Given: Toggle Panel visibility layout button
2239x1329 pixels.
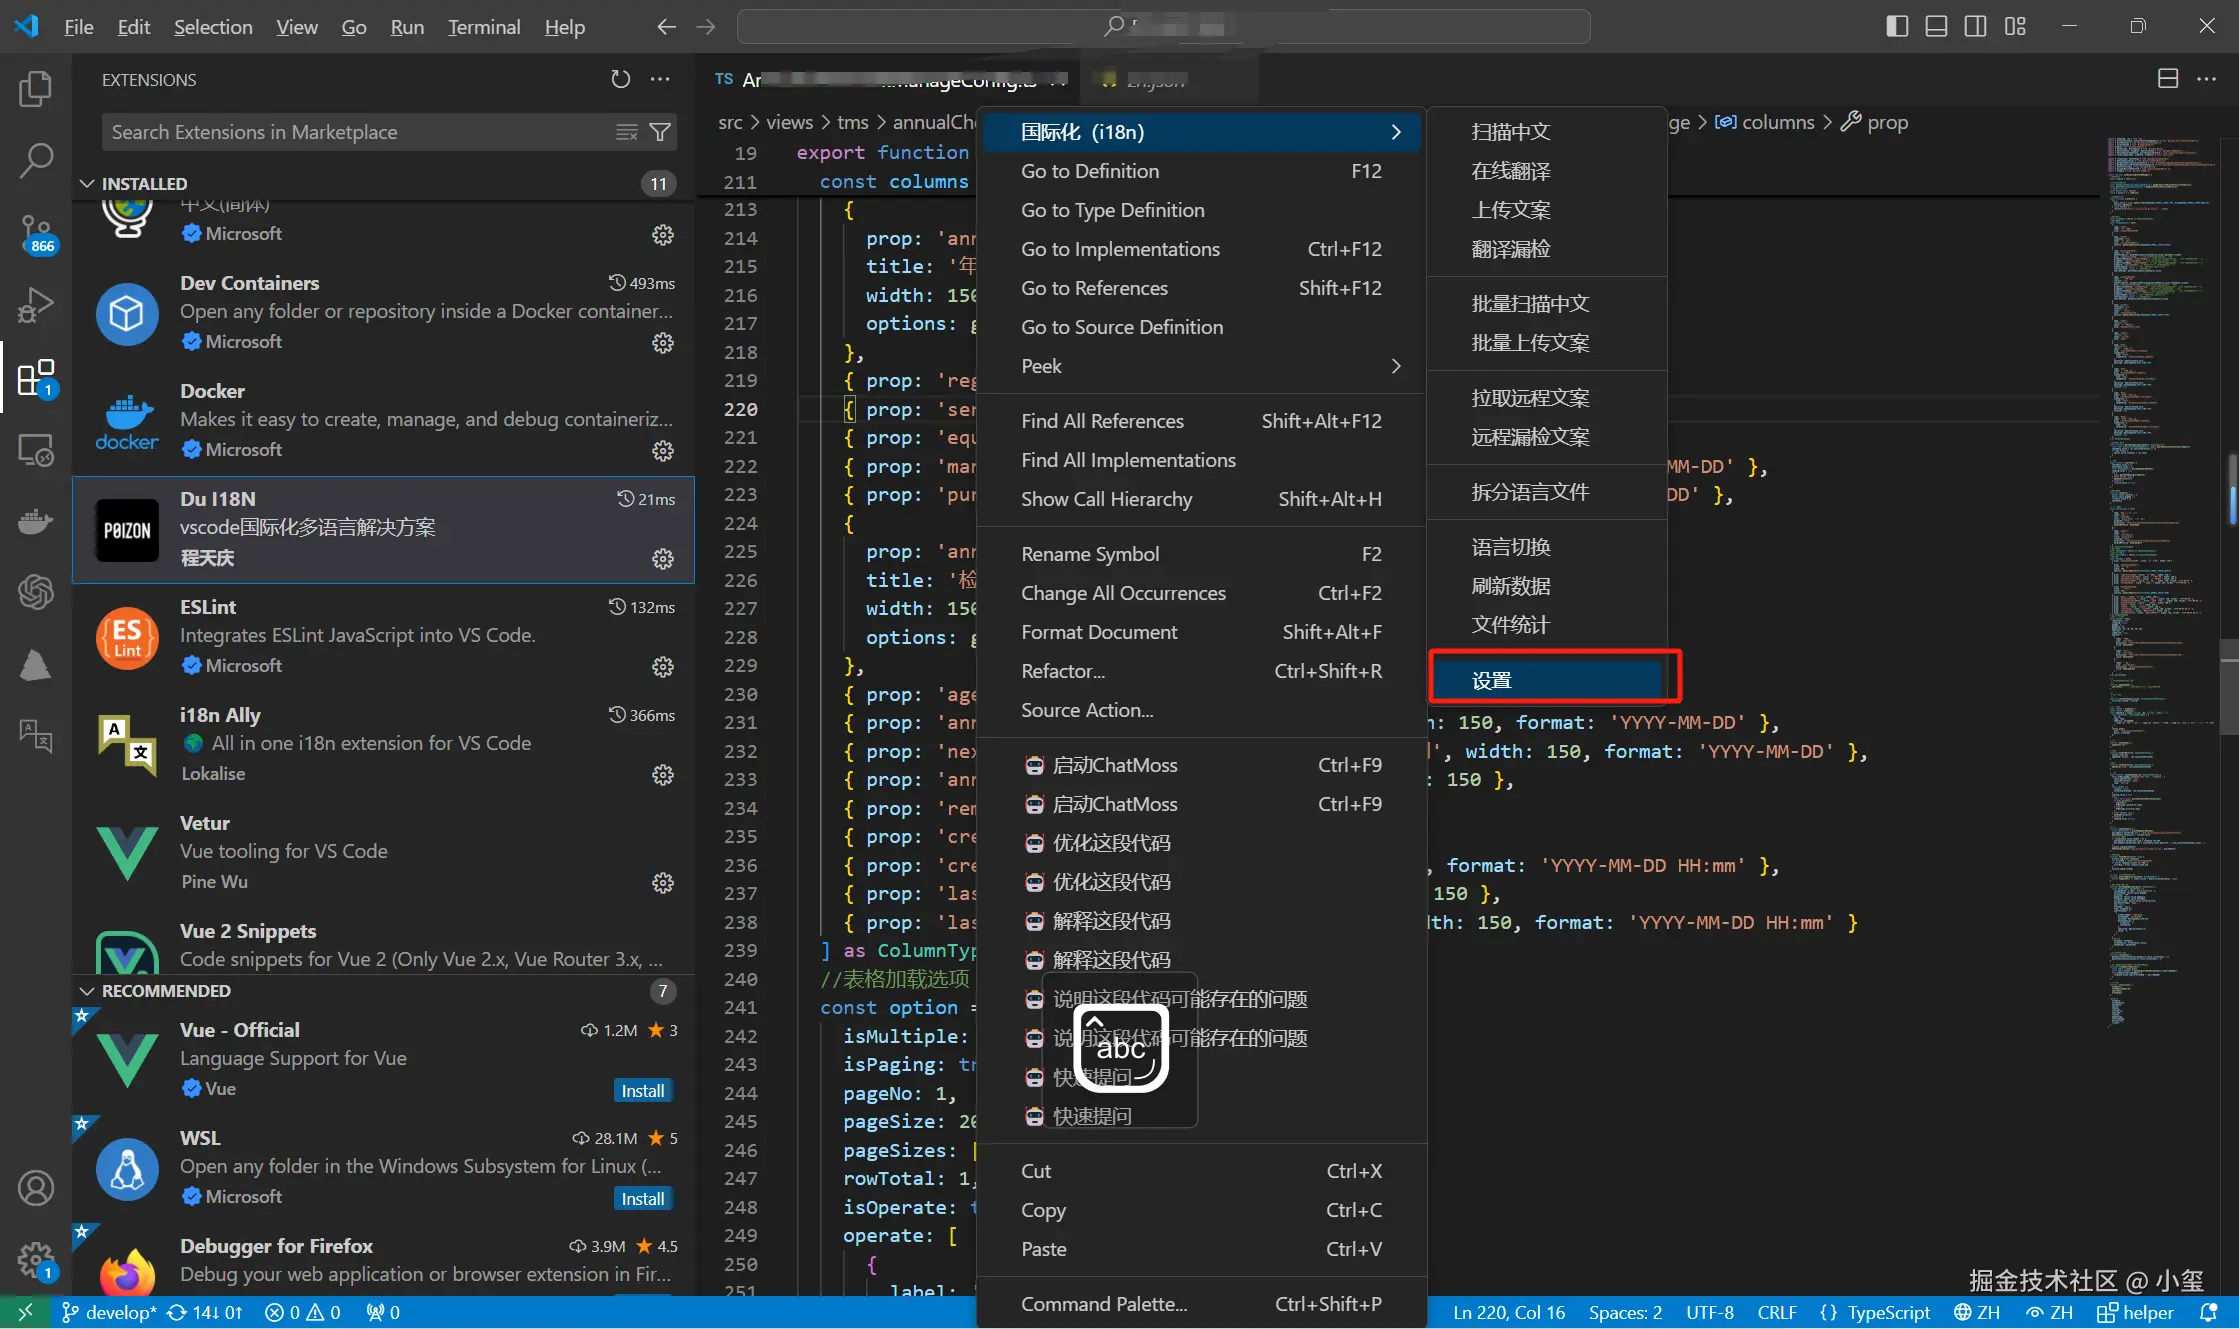Looking at the screenshot, I should (x=1936, y=27).
